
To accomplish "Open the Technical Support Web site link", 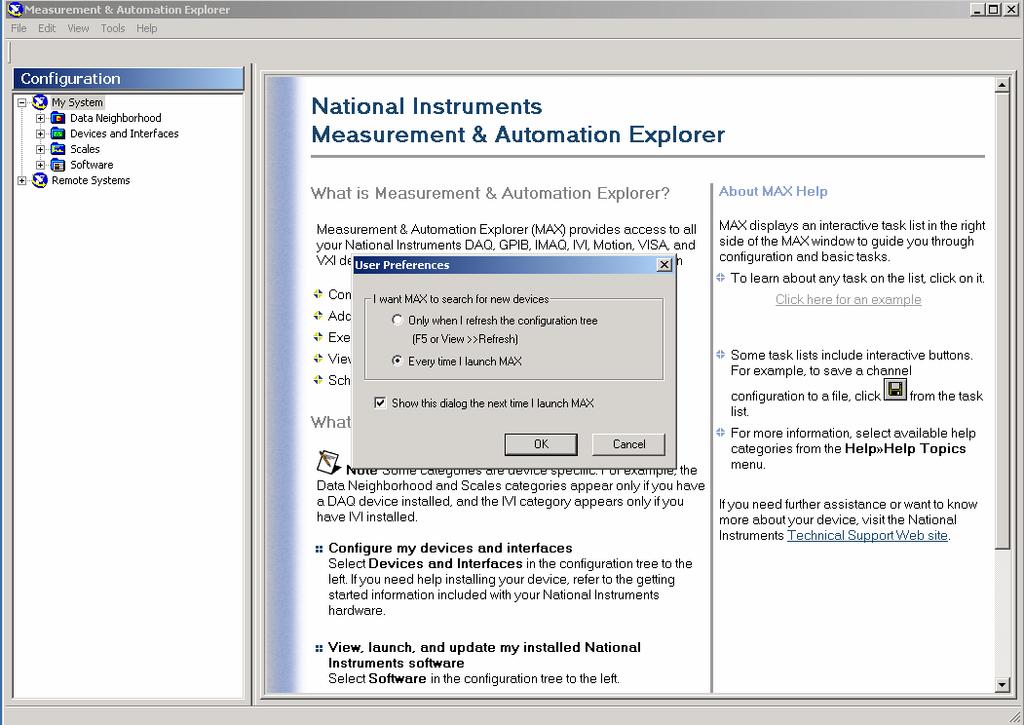I will 867,536.
